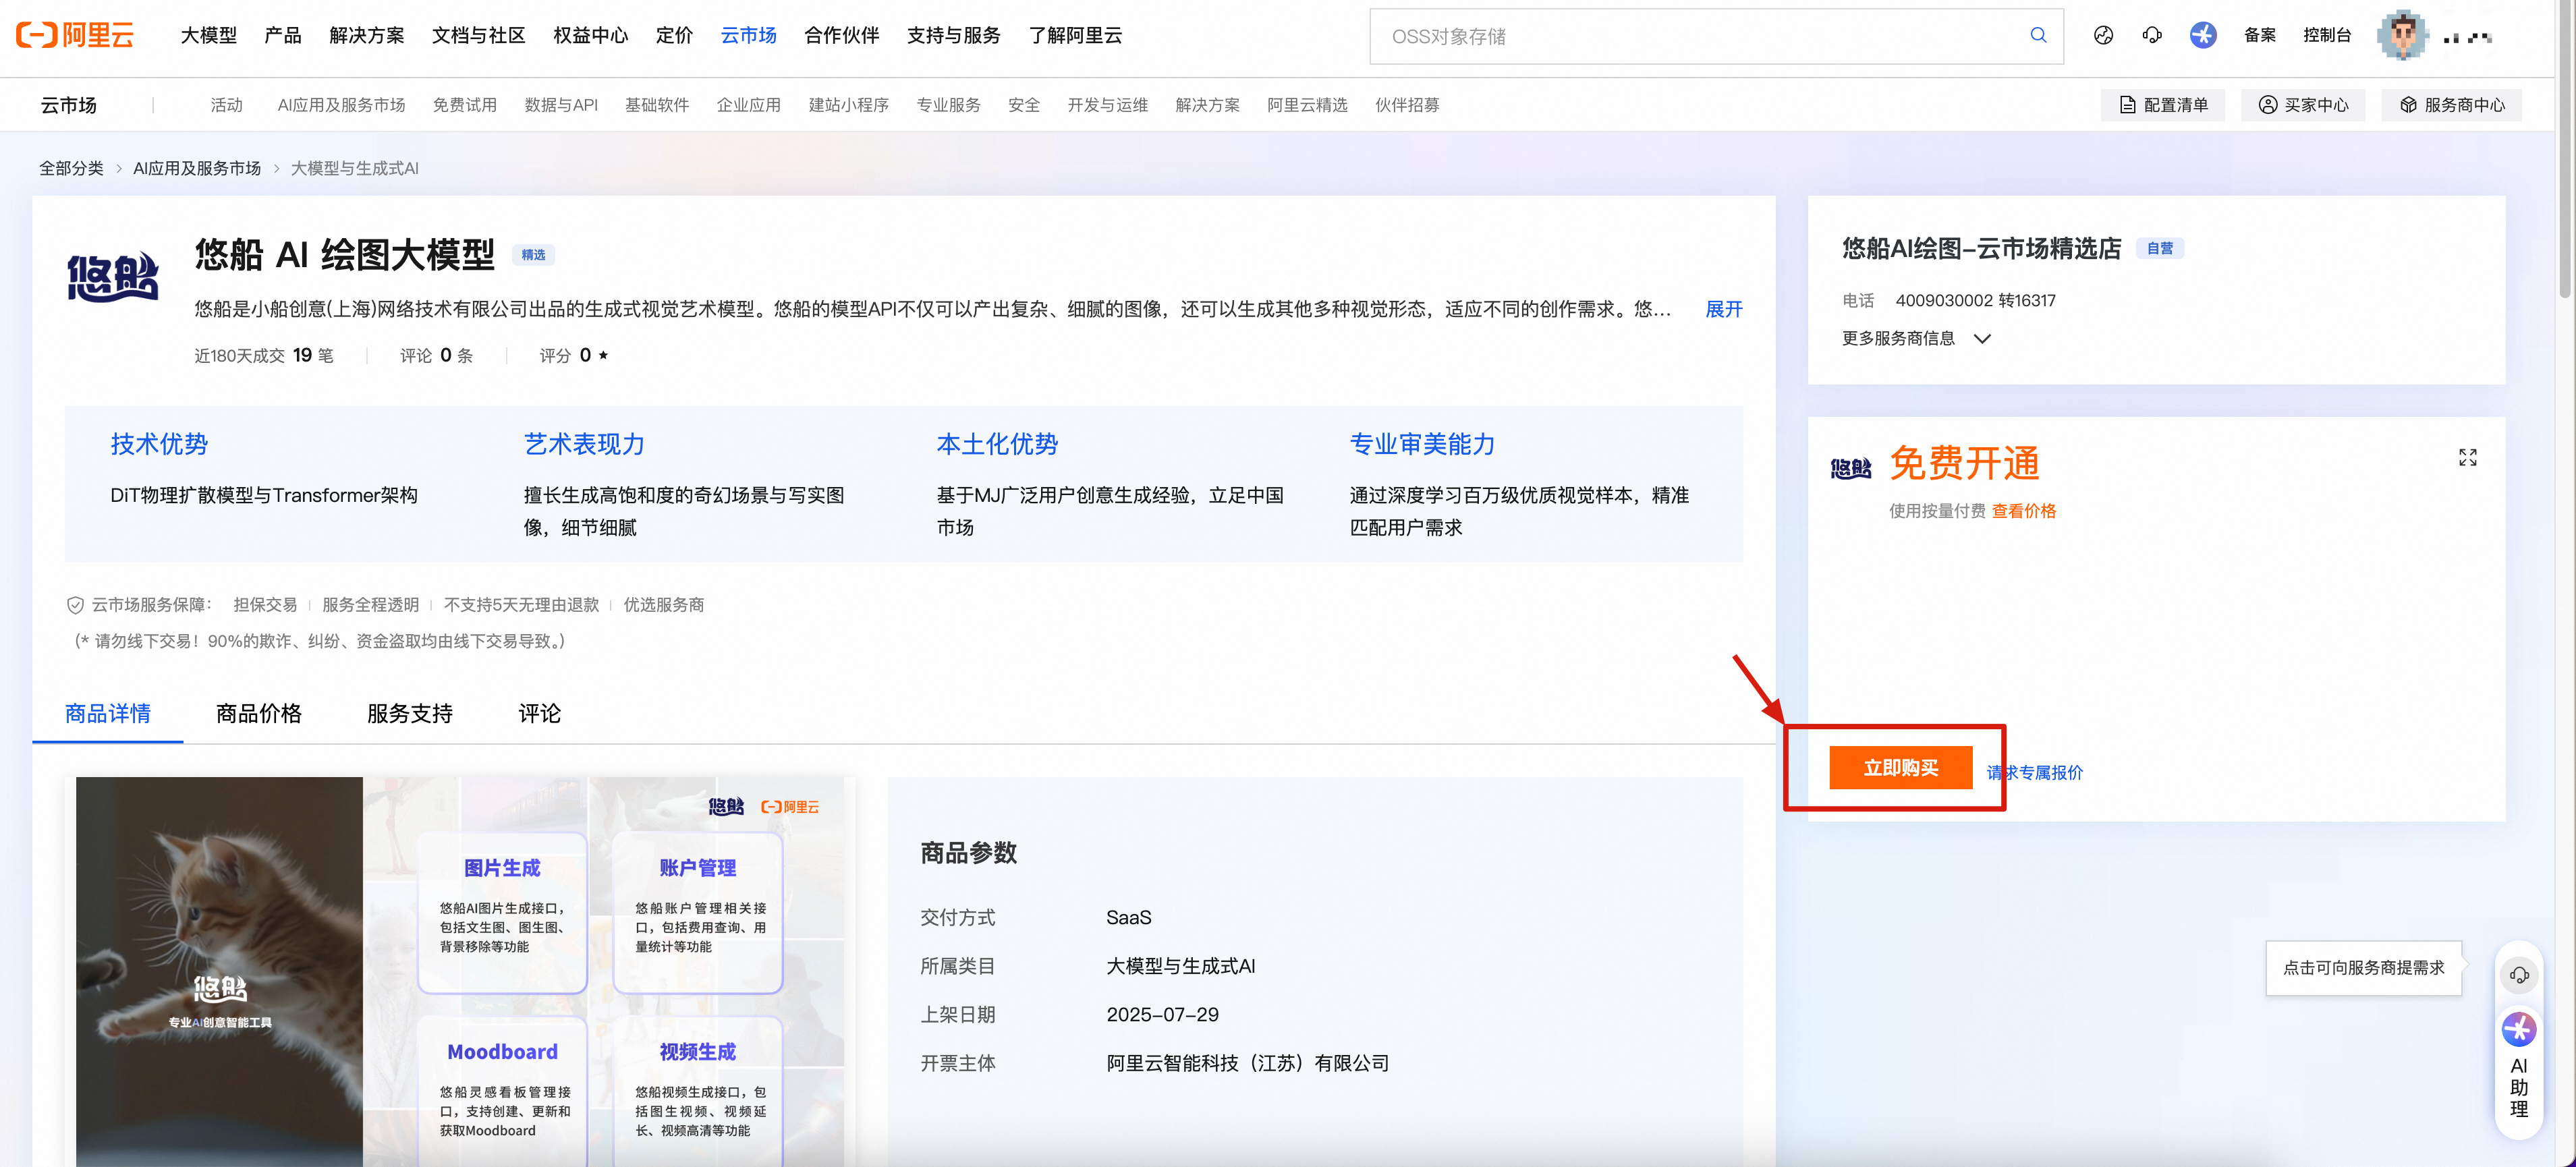2576x1167 pixels.
Task: Click the store name 悠船AI绘图-云市场精选店
Action: (1981, 248)
